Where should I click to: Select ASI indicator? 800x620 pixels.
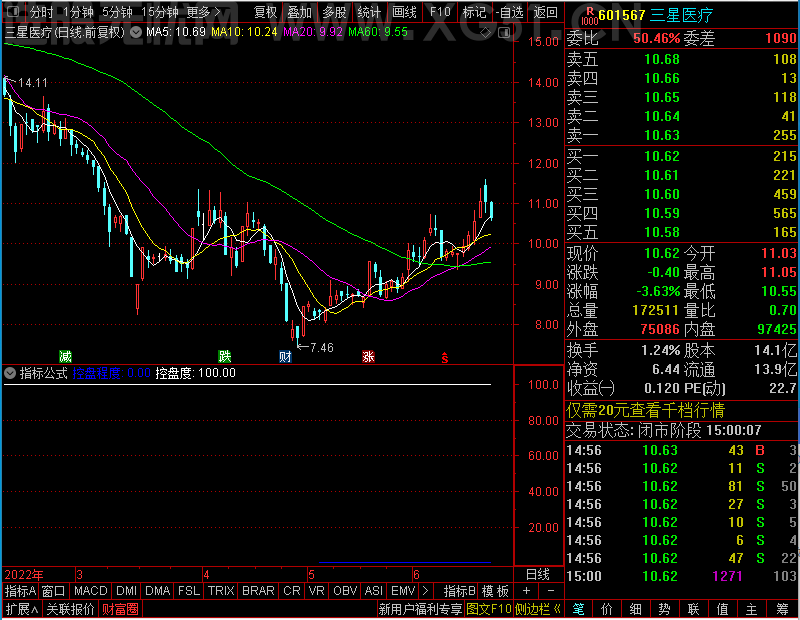(373, 591)
